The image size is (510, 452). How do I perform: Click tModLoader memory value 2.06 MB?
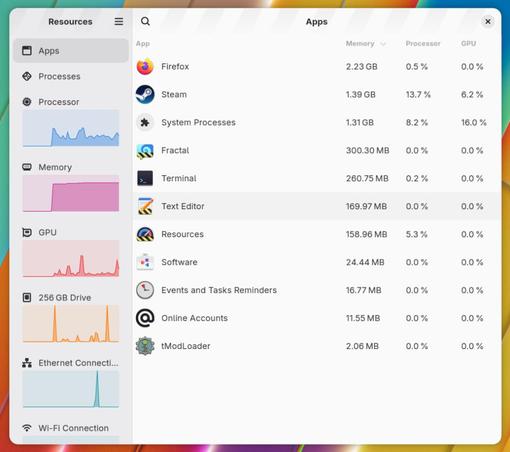tap(362, 346)
